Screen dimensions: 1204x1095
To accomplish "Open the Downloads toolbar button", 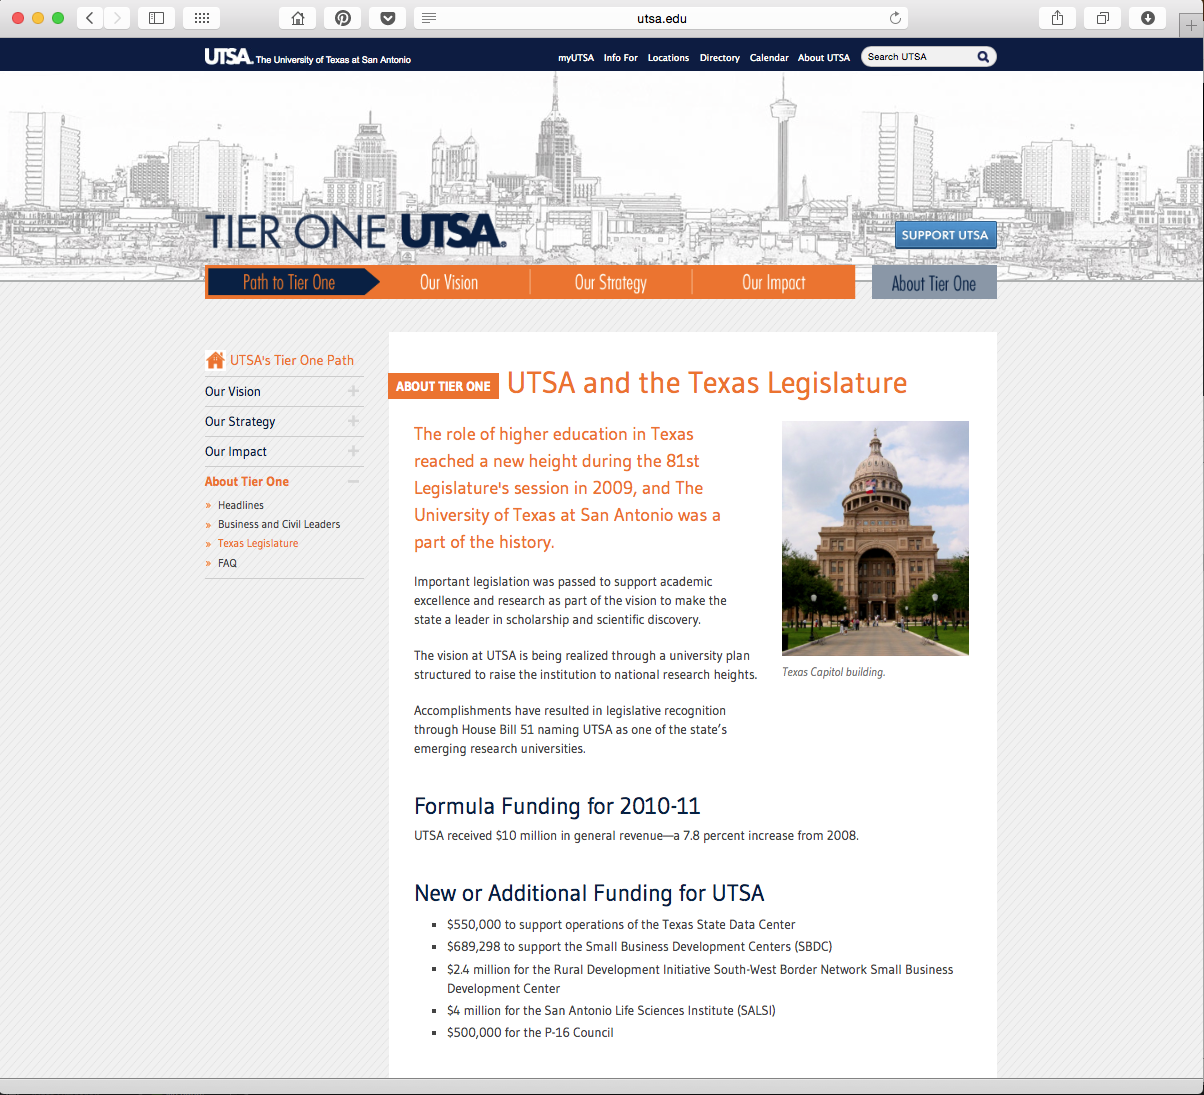I will [x=1147, y=18].
